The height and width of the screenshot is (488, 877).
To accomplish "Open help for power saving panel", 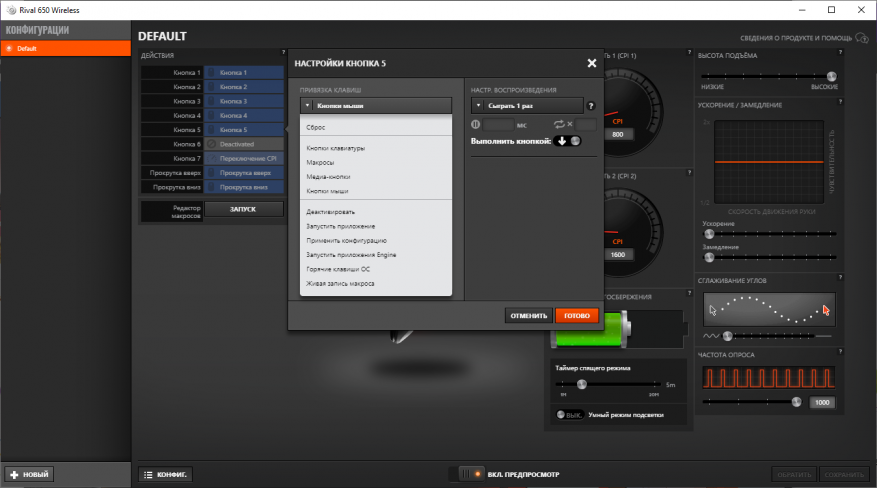I will pos(689,293).
